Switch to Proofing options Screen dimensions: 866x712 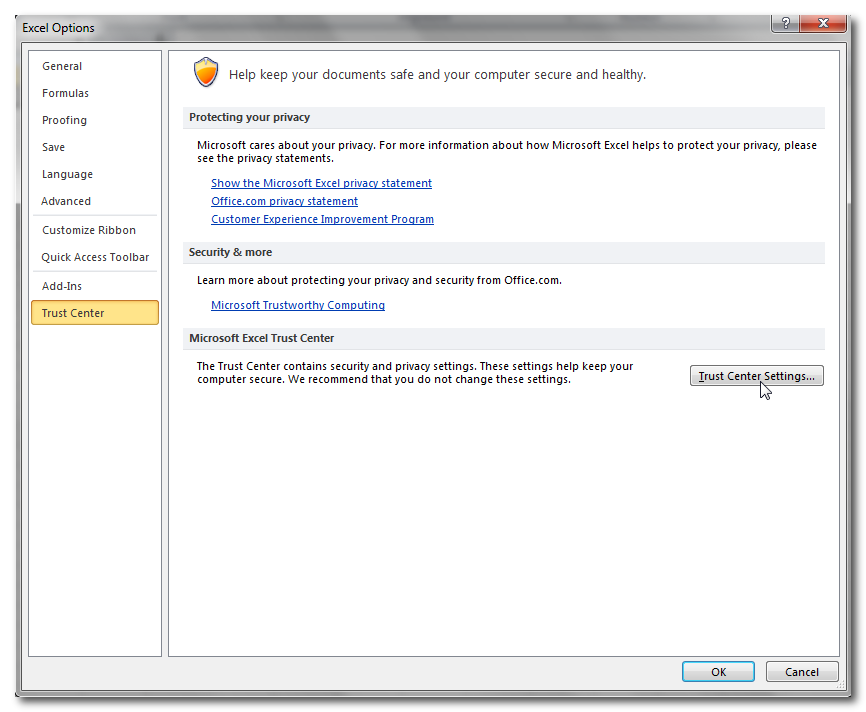pos(64,120)
